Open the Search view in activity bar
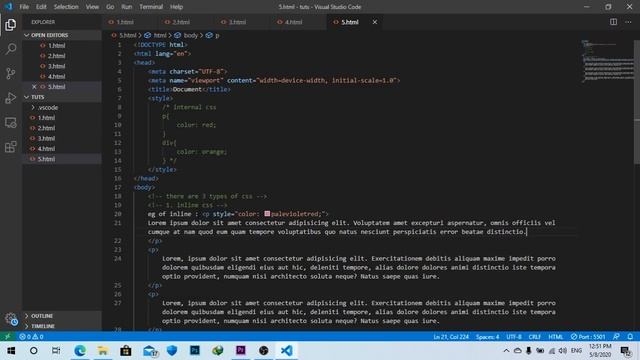The image size is (640, 360). [x=11, y=49]
